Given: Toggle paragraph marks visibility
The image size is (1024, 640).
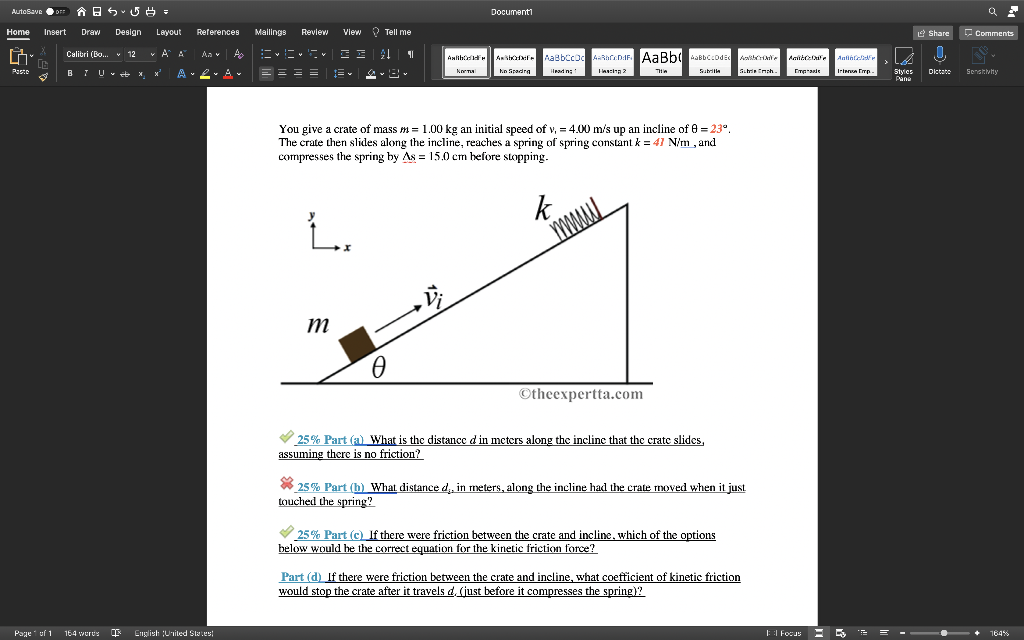Looking at the screenshot, I should [x=411, y=54].
